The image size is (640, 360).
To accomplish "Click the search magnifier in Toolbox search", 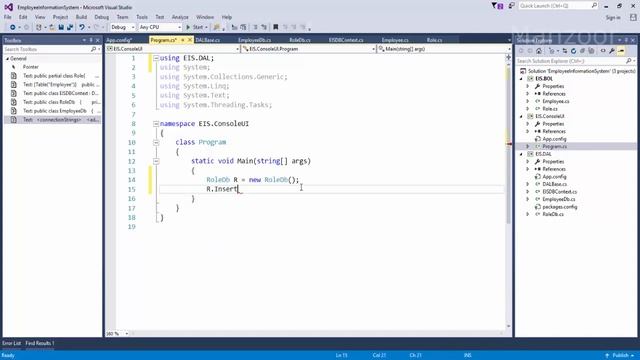I will 93,49.
